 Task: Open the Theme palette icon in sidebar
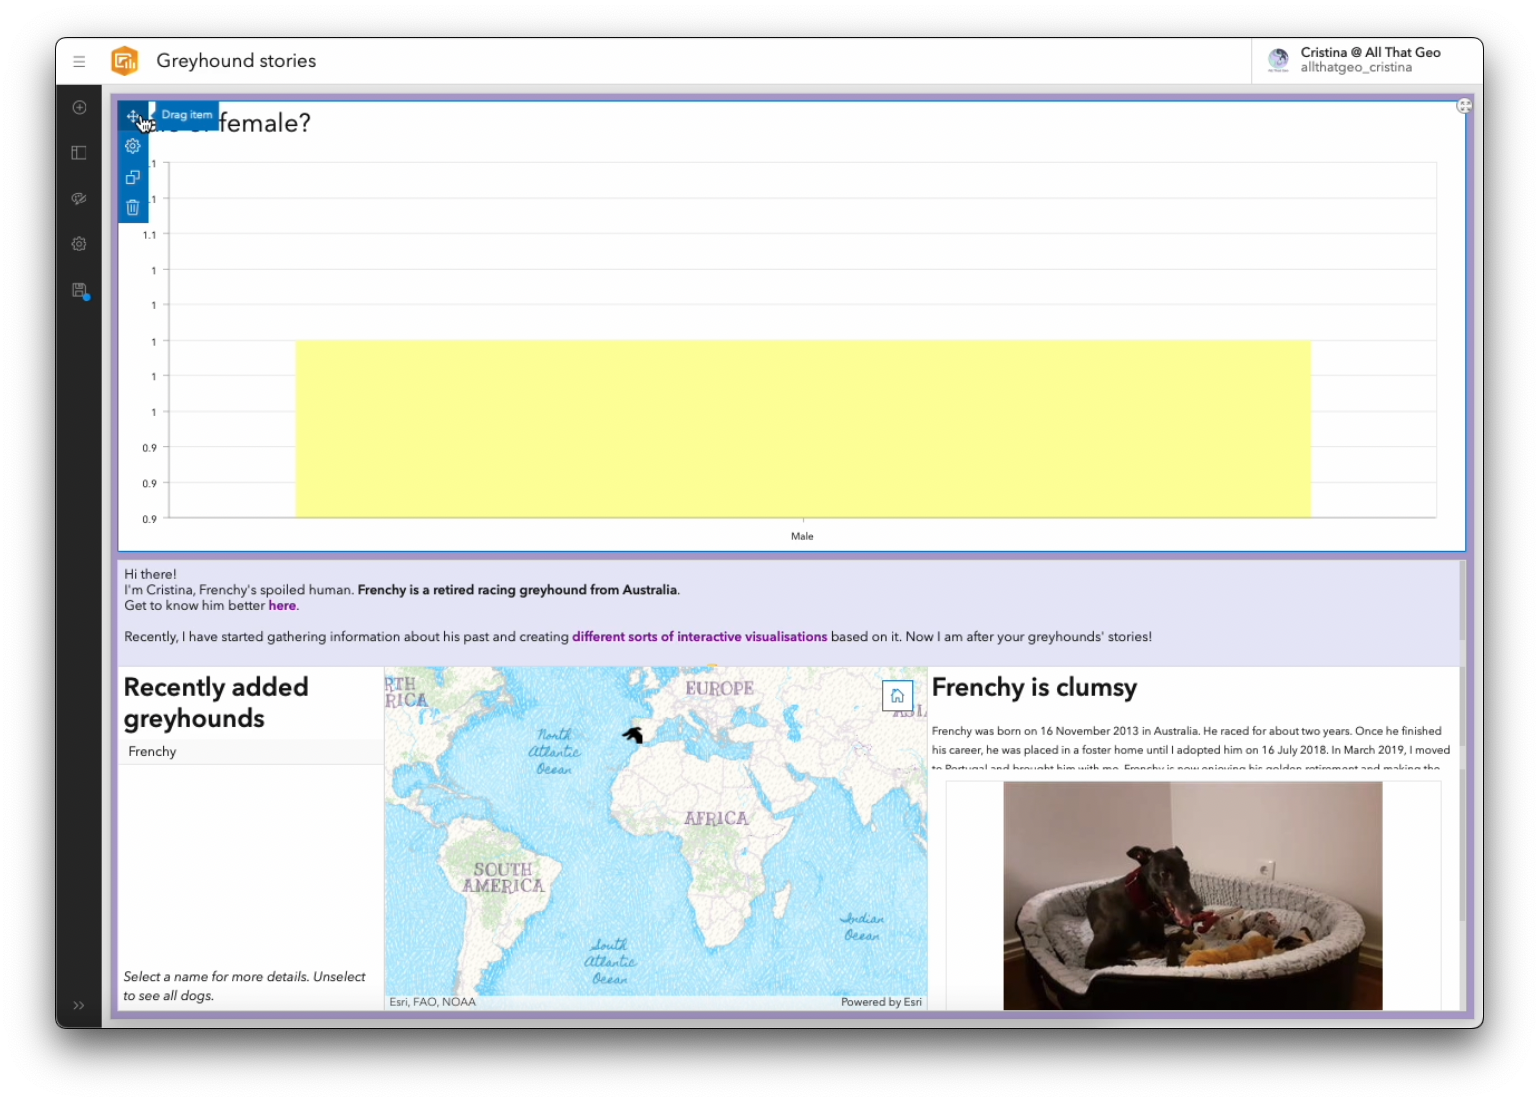[x=79, y=198]
